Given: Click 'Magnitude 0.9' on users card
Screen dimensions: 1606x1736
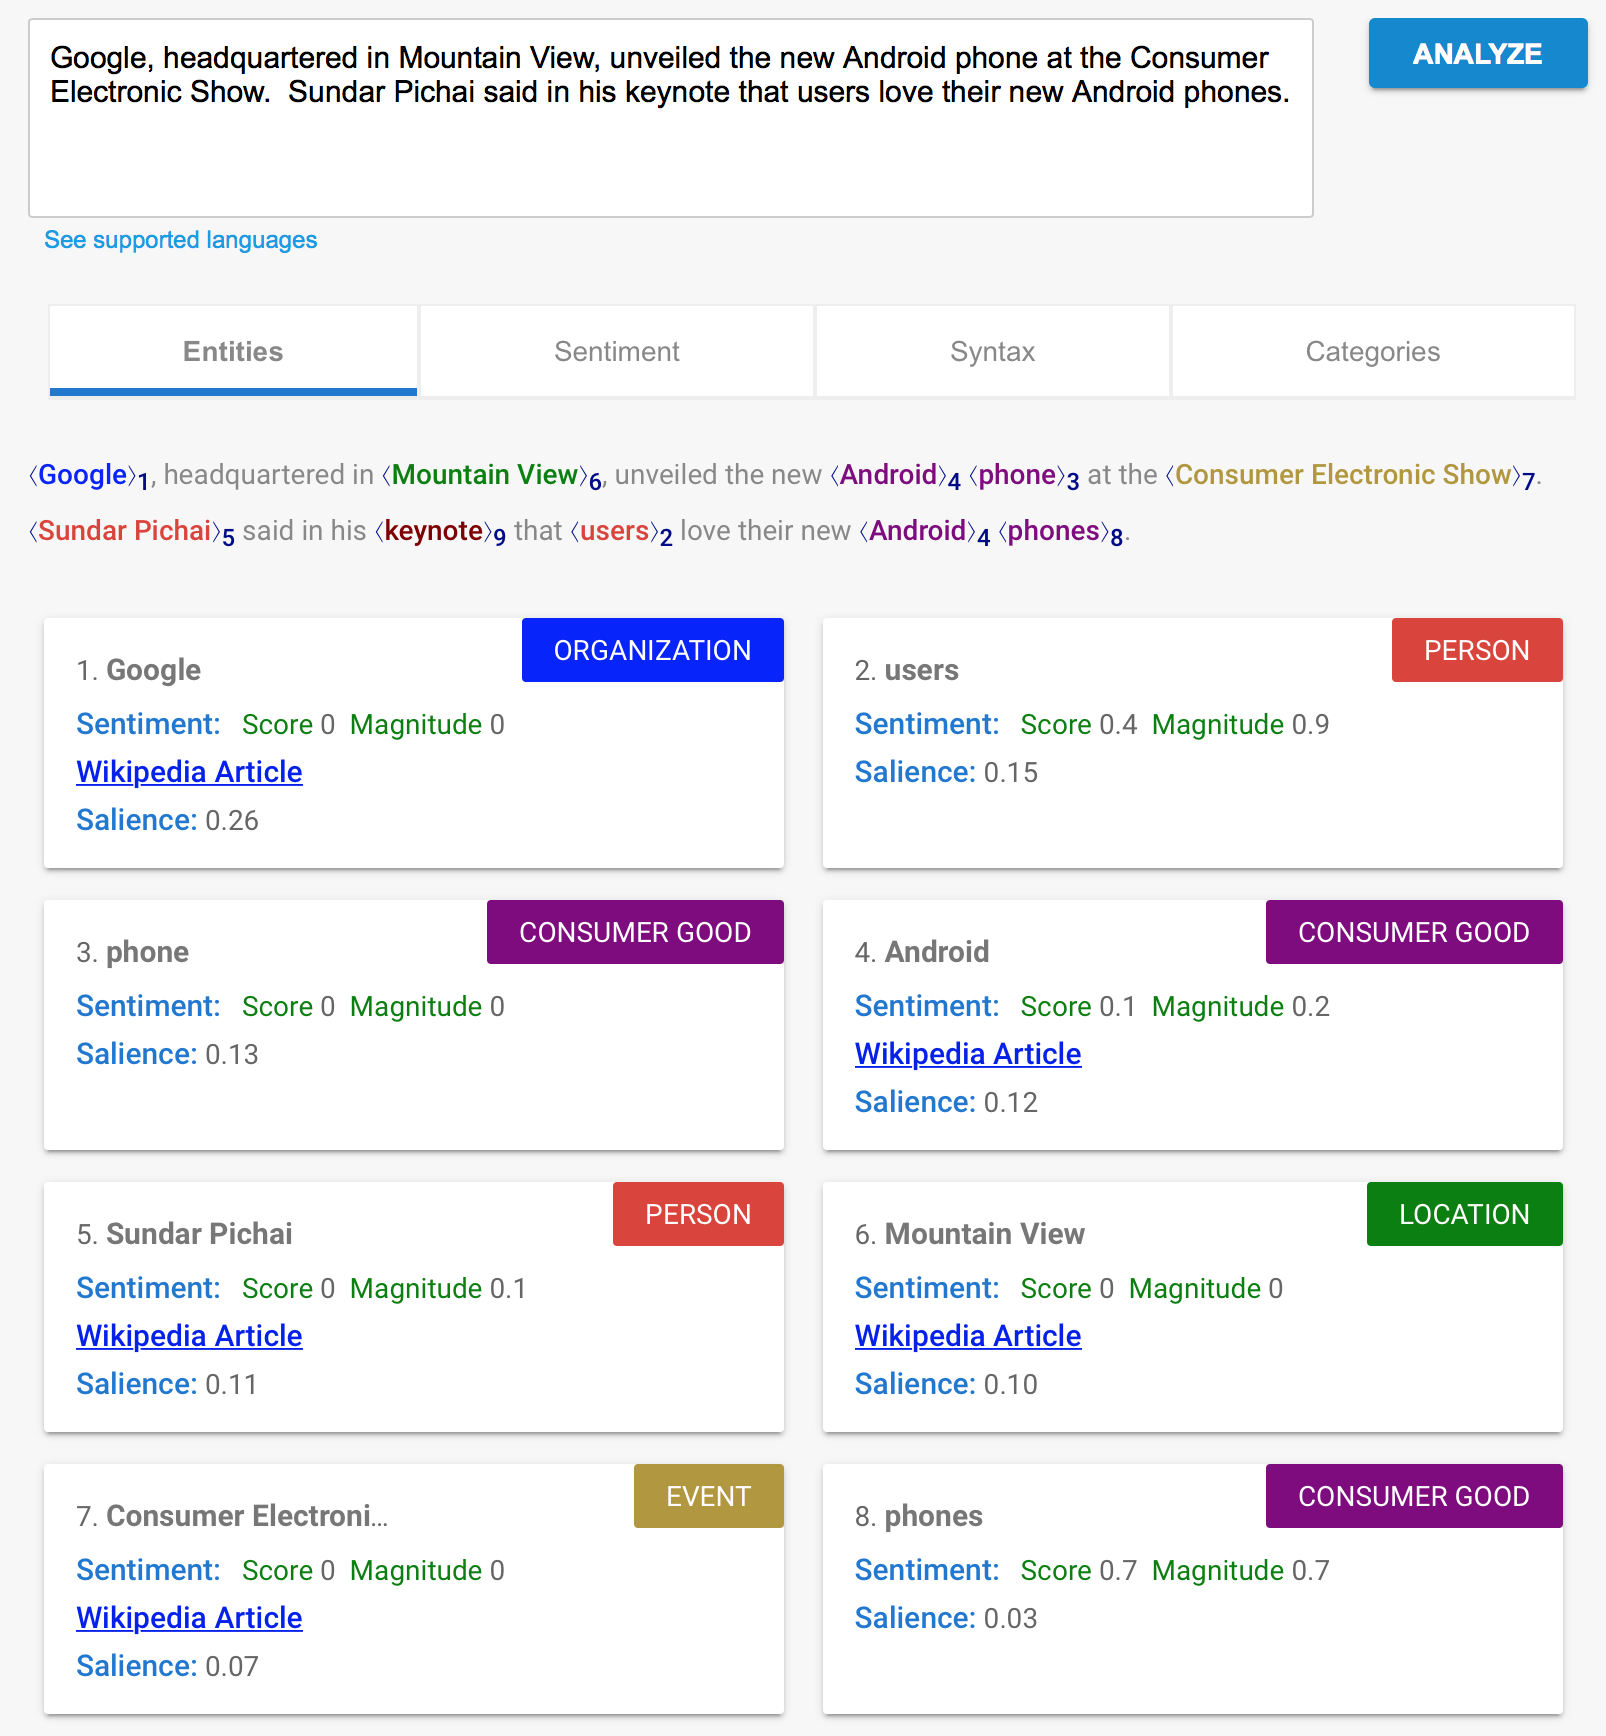Looking at the screenshot, I should (1241, 724).
